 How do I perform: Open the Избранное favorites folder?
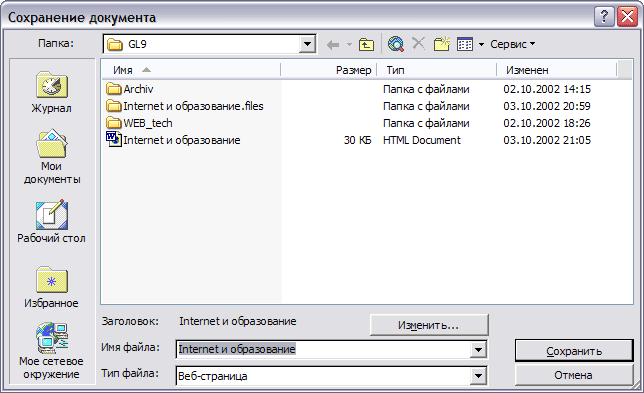pyautogui.click(x=51, y=287)
